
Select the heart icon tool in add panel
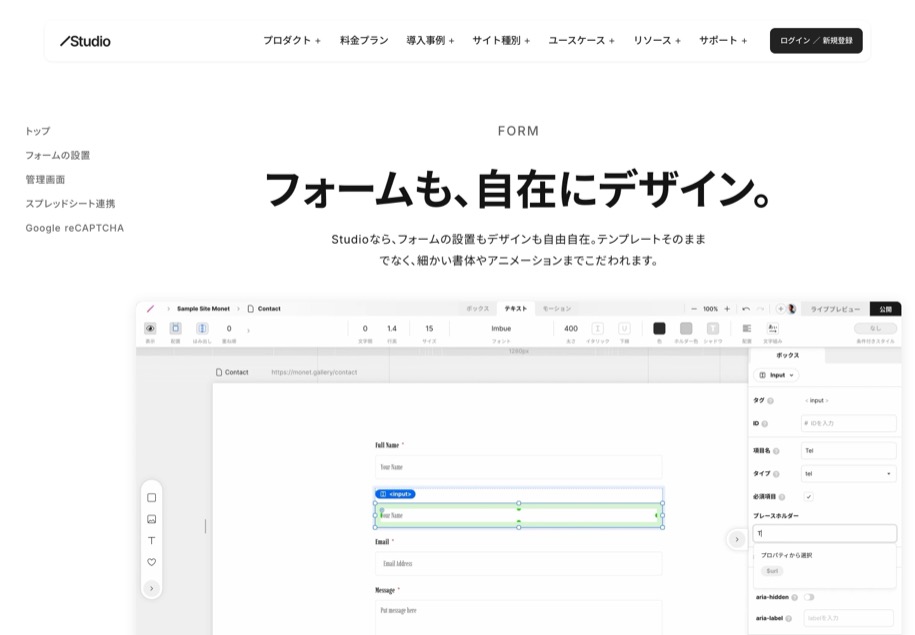click(x=152, y=562)
